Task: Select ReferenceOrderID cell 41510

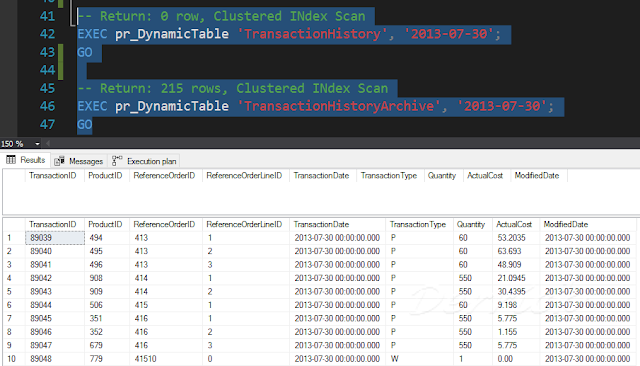Action: tap(145, 359)
